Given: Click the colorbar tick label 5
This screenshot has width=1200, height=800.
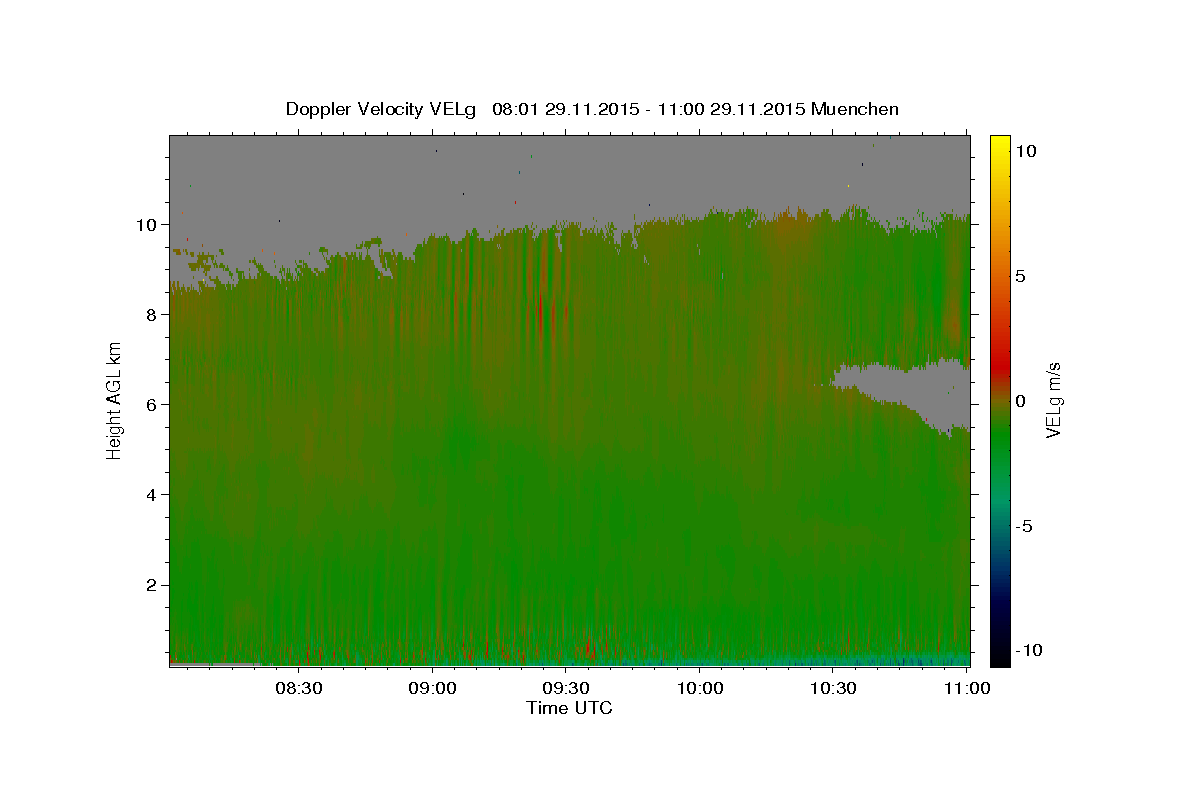Looking at the screenshot, I should pos(1021,276).
